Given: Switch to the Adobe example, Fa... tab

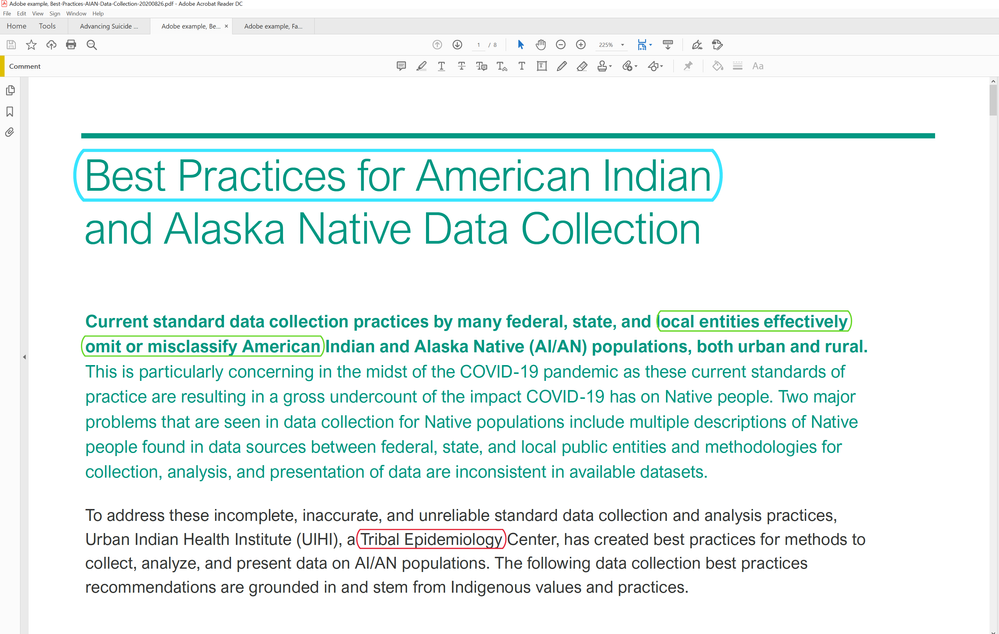Looking at the screenshot, I should [x=273, y=26].
